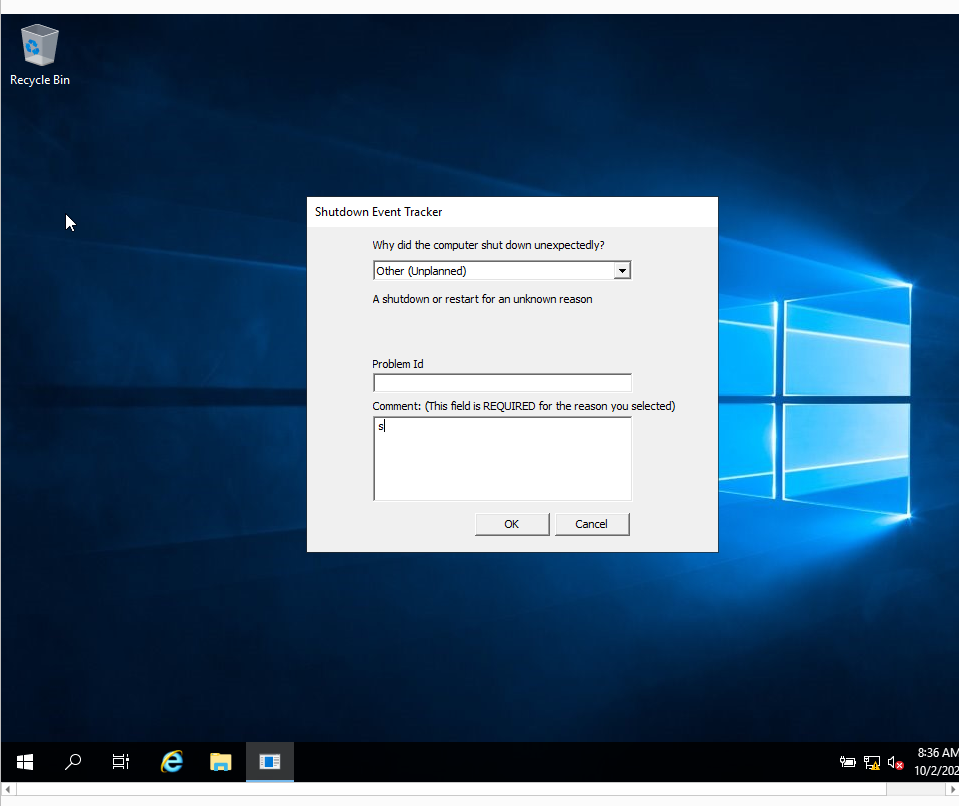Cancel the Shutdown Event Tracker dialog

[x=592, y=524]
